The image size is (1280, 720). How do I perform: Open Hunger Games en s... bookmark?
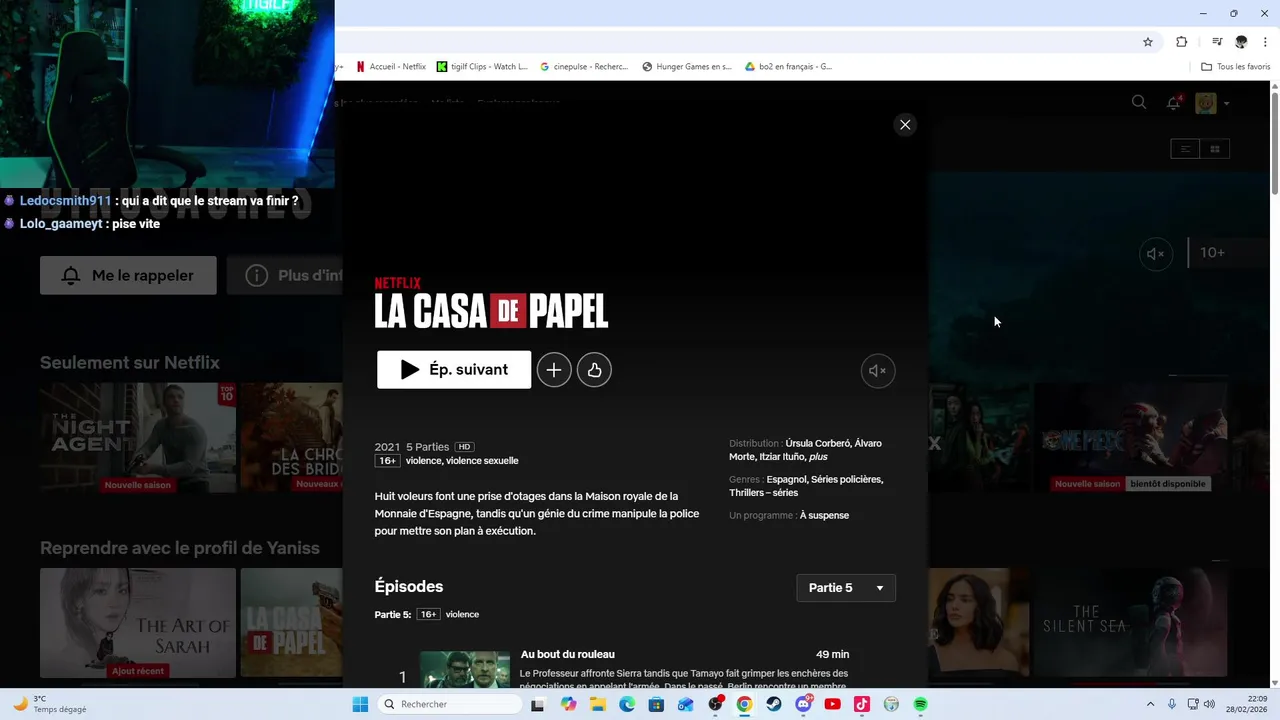(687, 67)
